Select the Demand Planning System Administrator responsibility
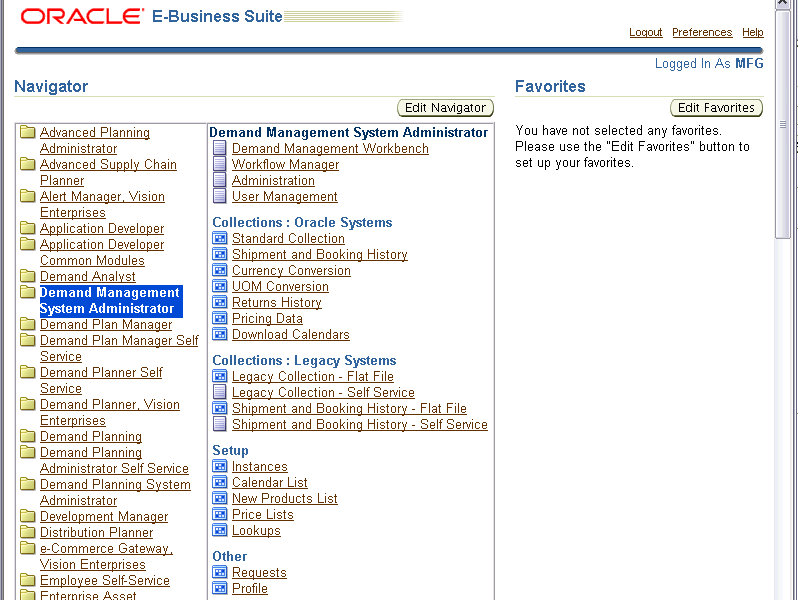This screenshot has width=798, height=600. [x=115, y=493]
